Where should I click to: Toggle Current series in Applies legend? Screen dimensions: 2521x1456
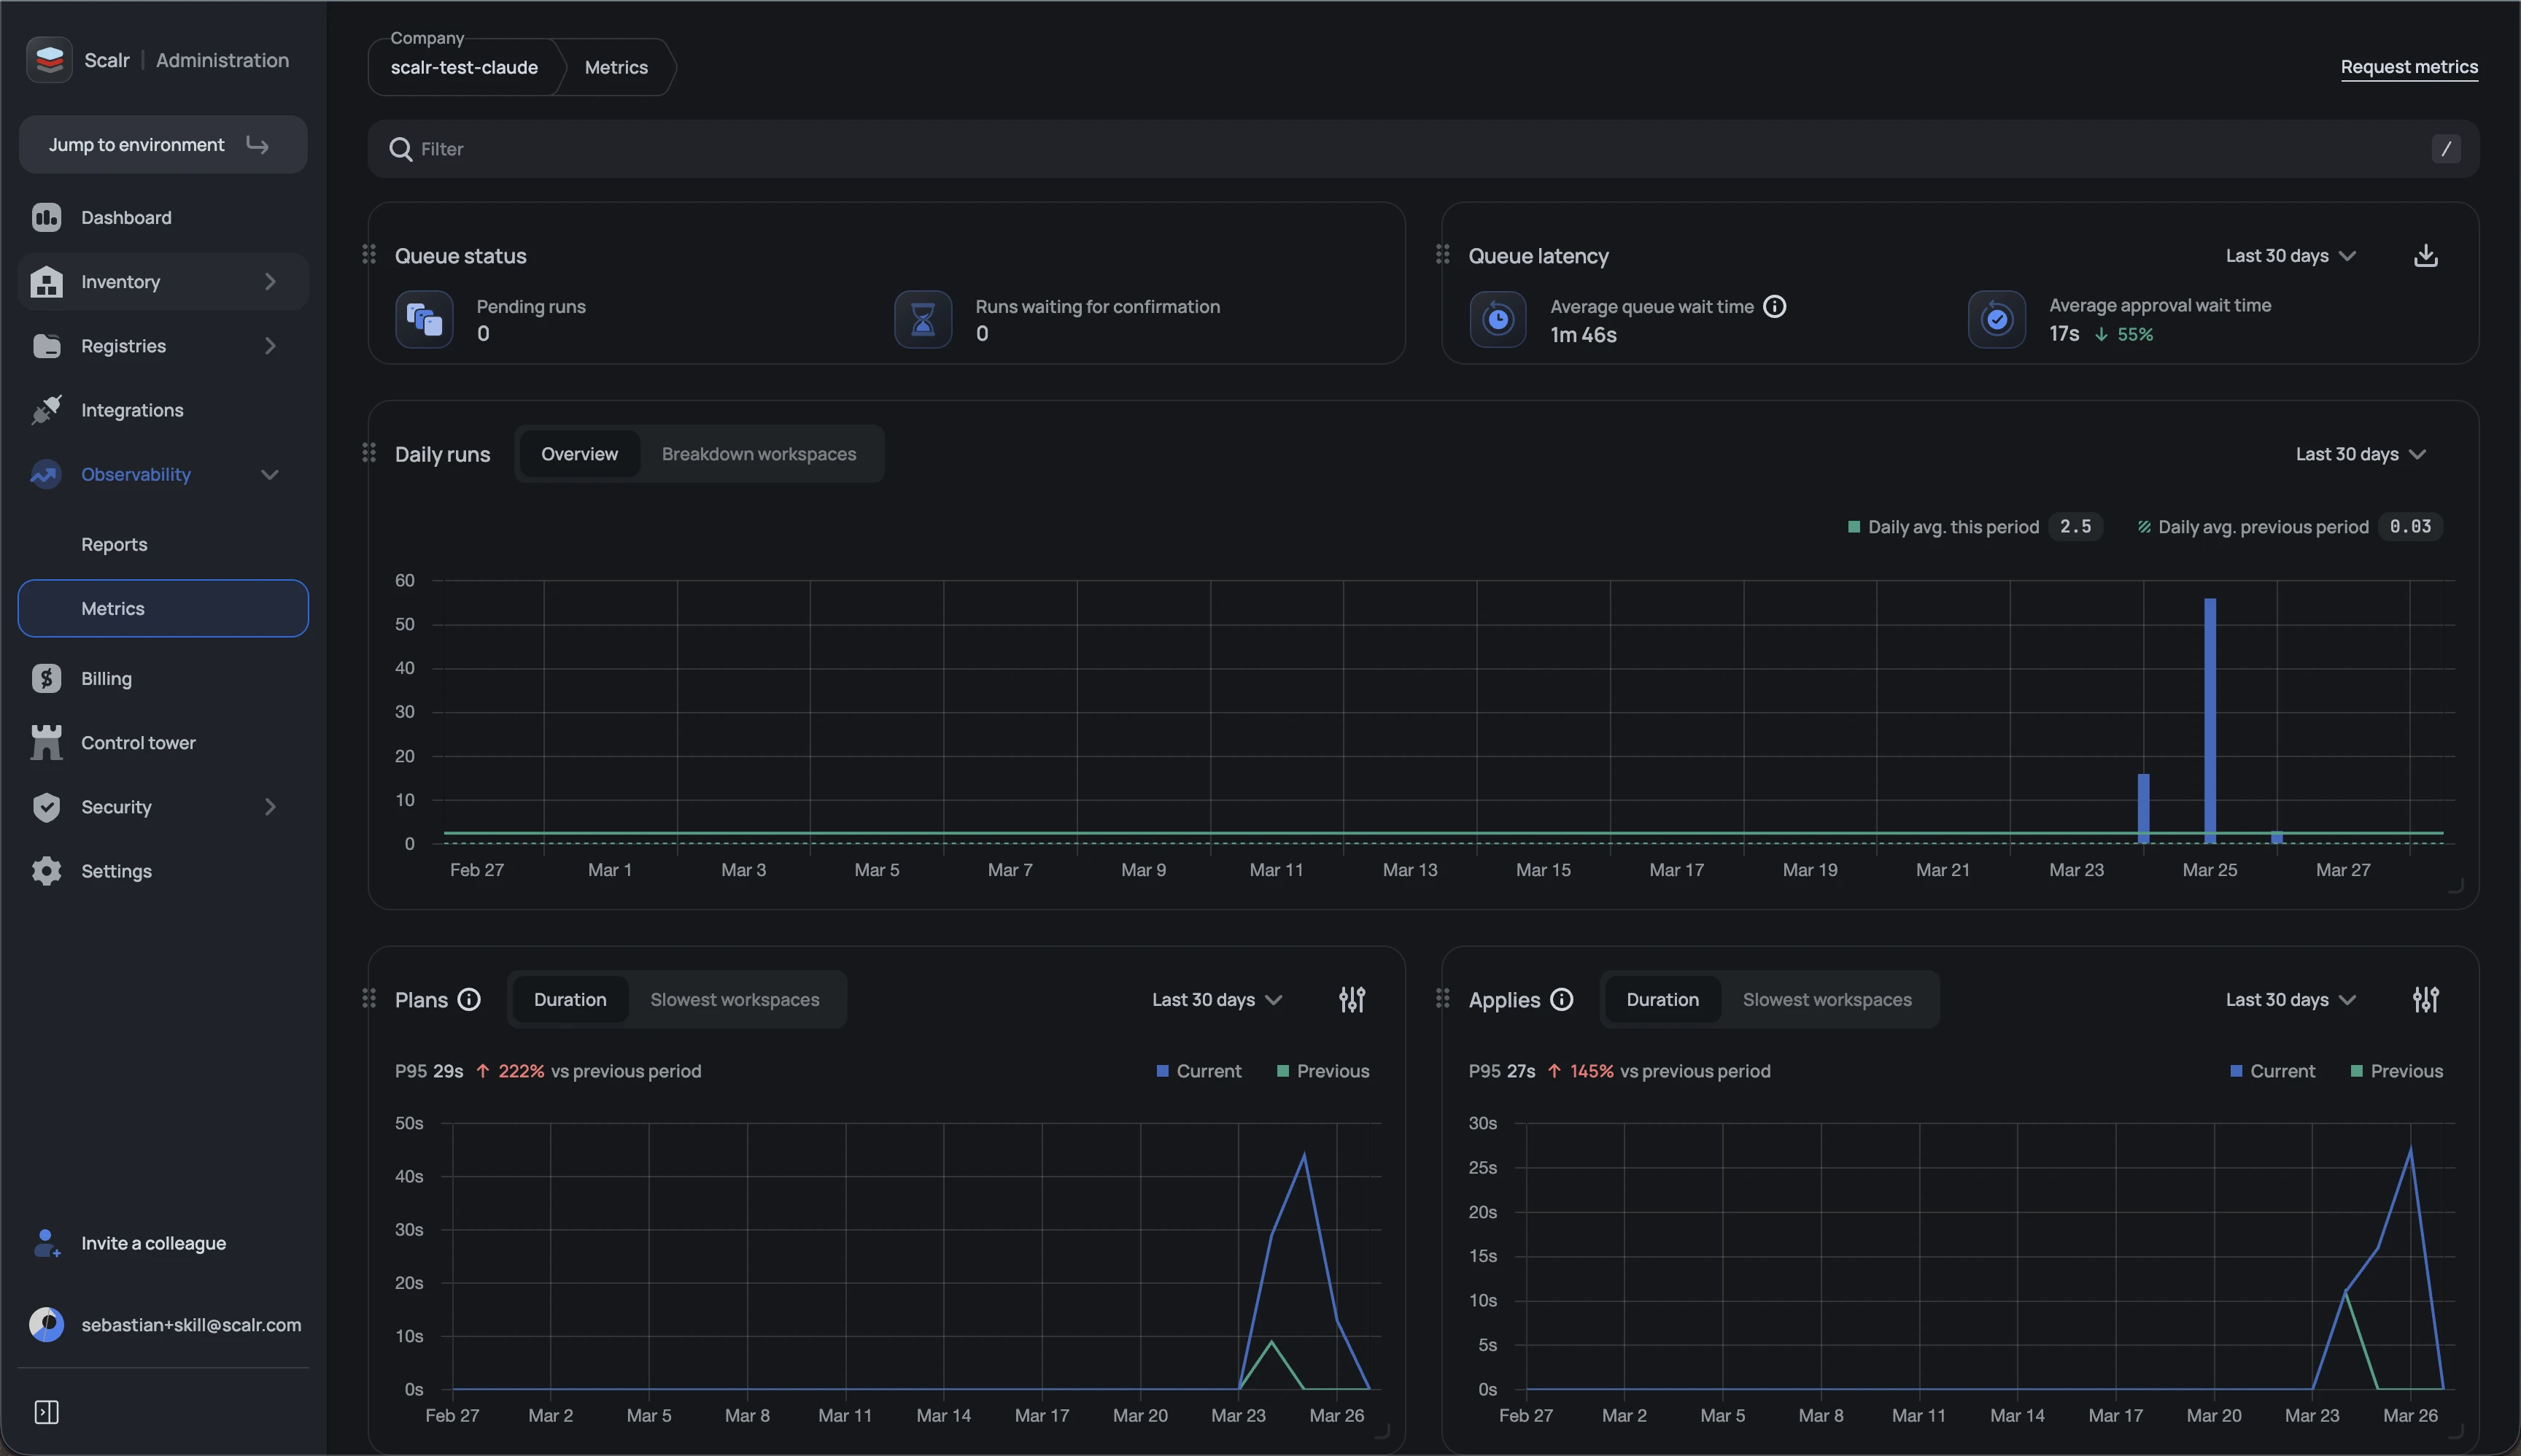[2272, 1071]
